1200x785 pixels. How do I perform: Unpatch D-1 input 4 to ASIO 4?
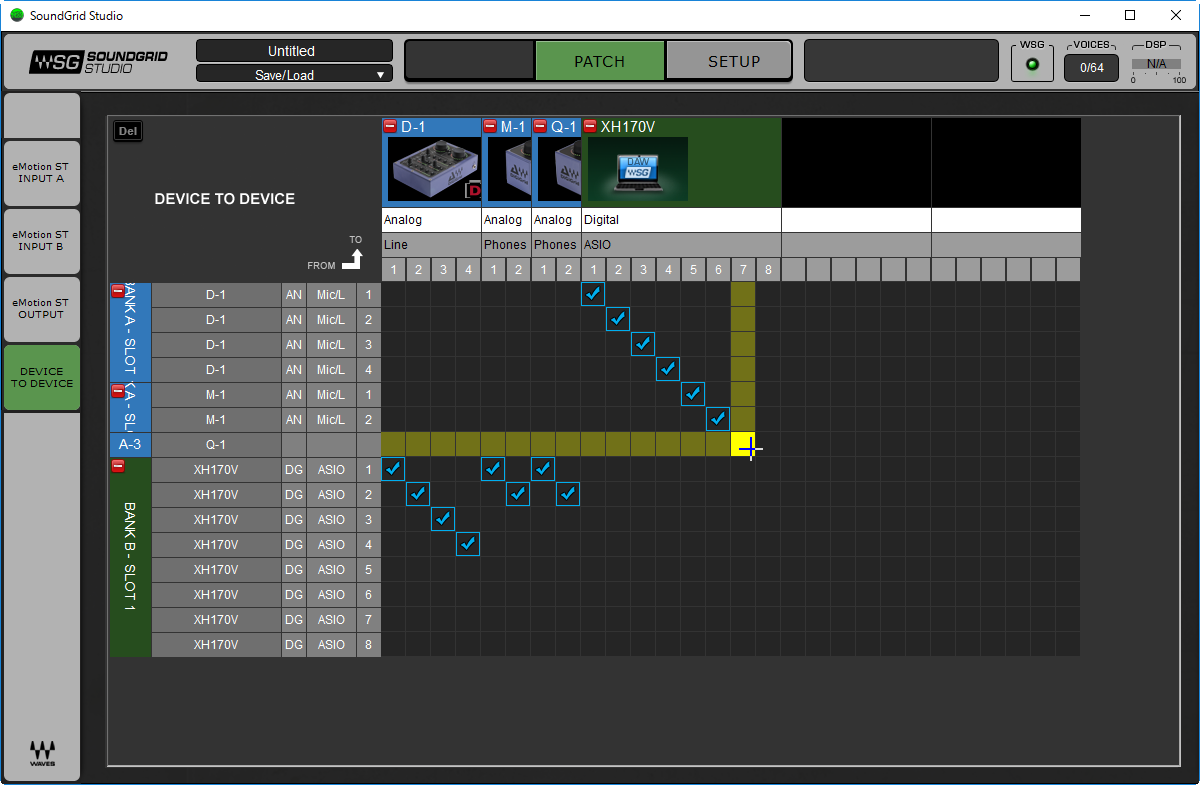668,369
